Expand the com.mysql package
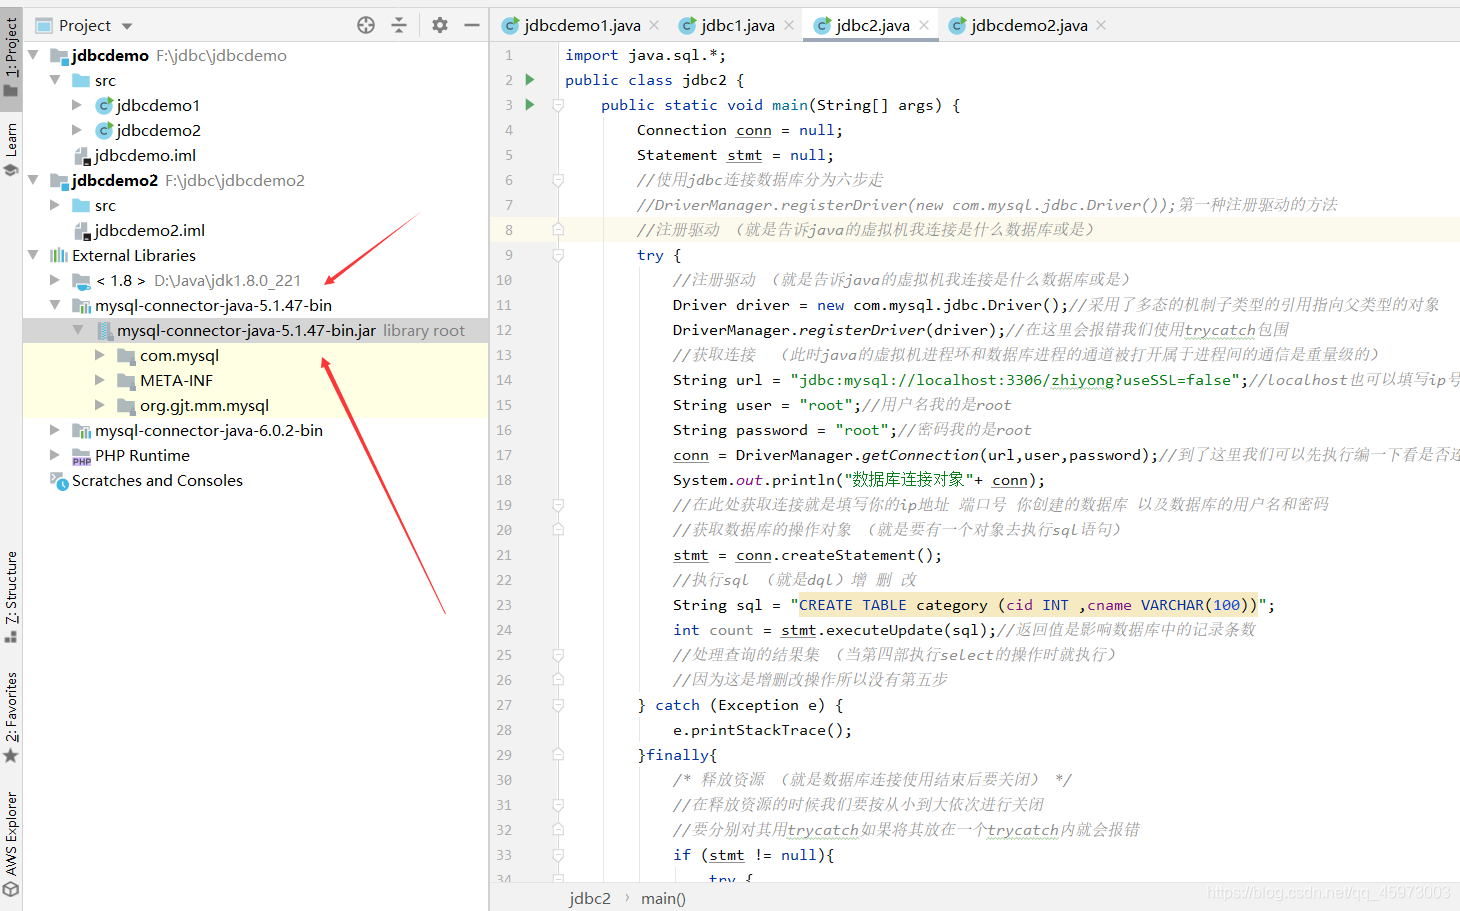The height and width of the screenshot is (911, 1460). [x=99, y=355]
